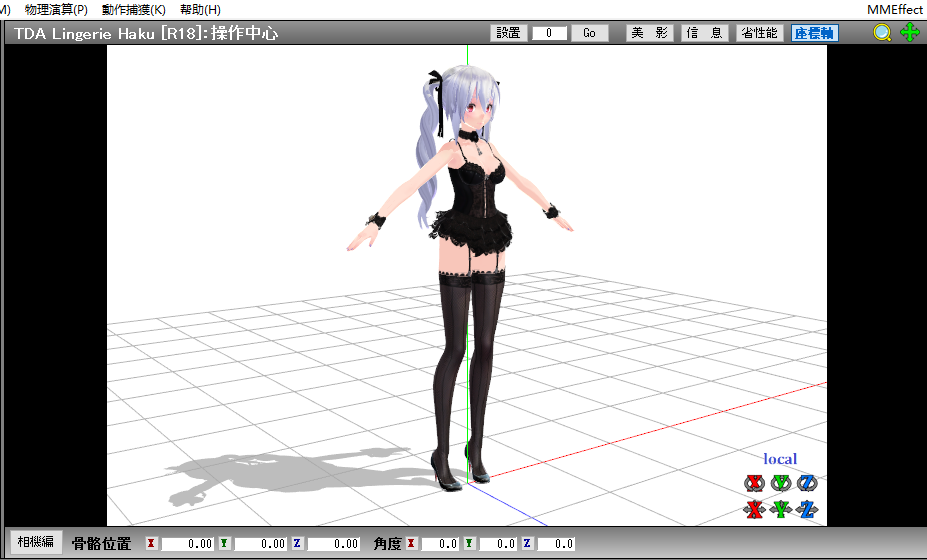927x560 pixels.
Task: Toggle the 信息 info display button
Action: pyautogui.click(x=704, y=33)
